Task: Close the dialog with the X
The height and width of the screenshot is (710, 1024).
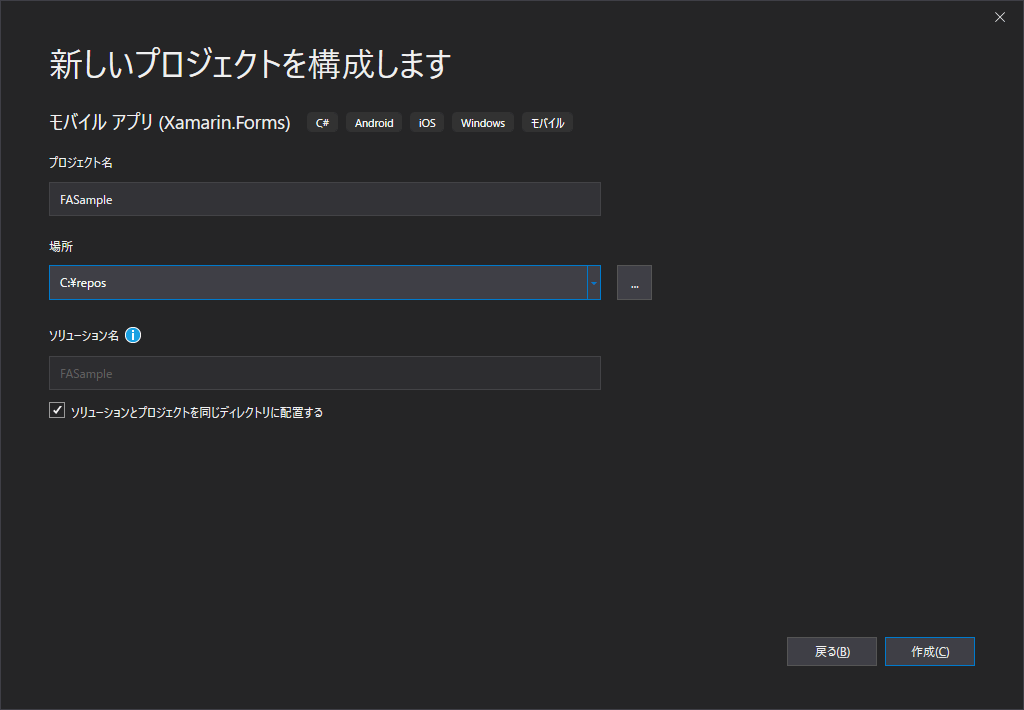Action: pyautogui.click(x=999, y=17)
